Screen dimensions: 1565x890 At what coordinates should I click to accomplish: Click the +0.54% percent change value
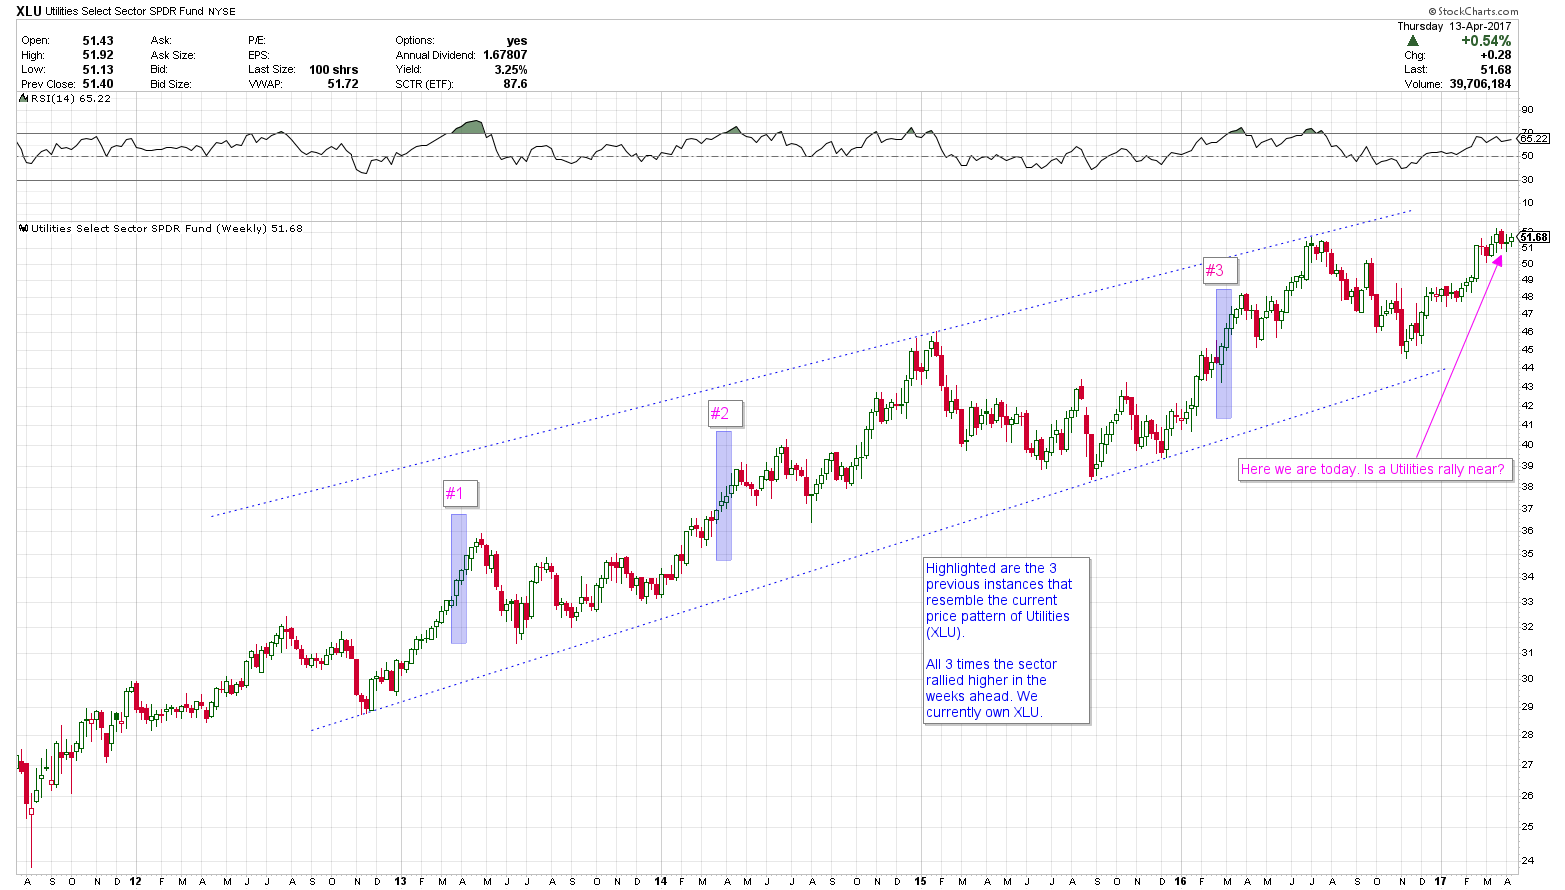click(x=1486, y=41)
